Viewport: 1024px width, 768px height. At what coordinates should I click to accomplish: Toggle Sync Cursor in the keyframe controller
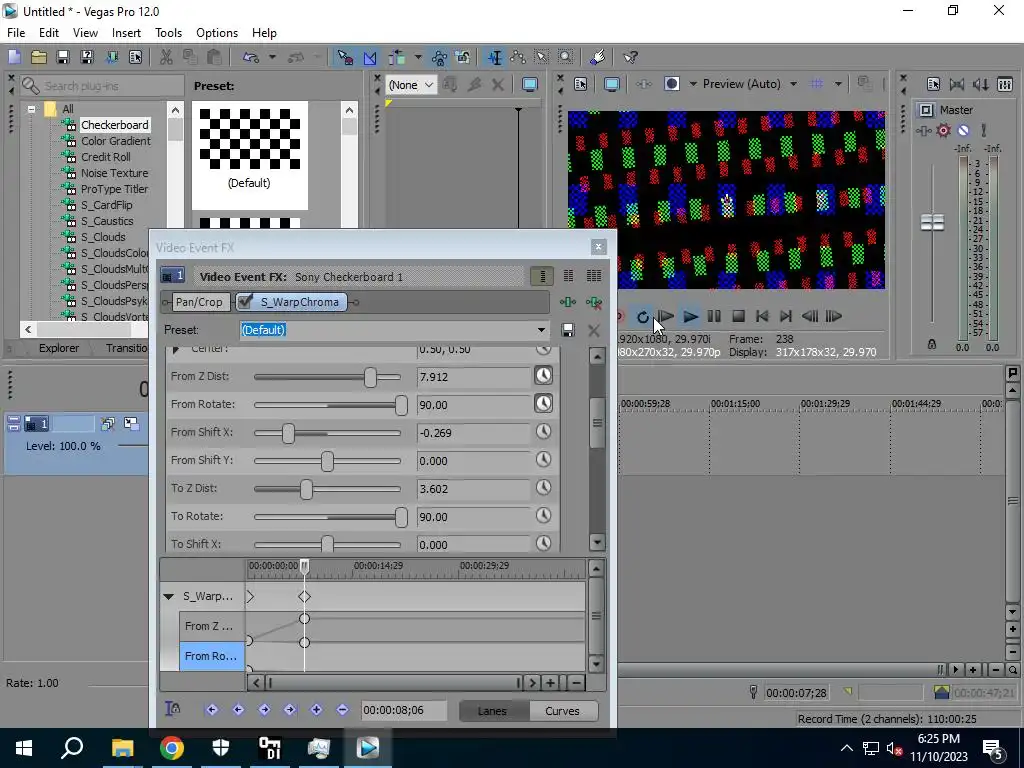(172, 709)
